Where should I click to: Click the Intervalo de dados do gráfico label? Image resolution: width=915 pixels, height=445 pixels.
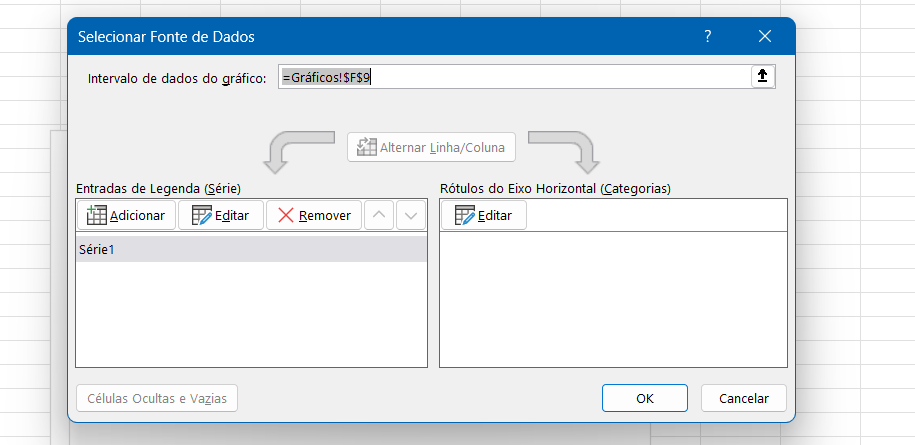click(x=177, y=79)
